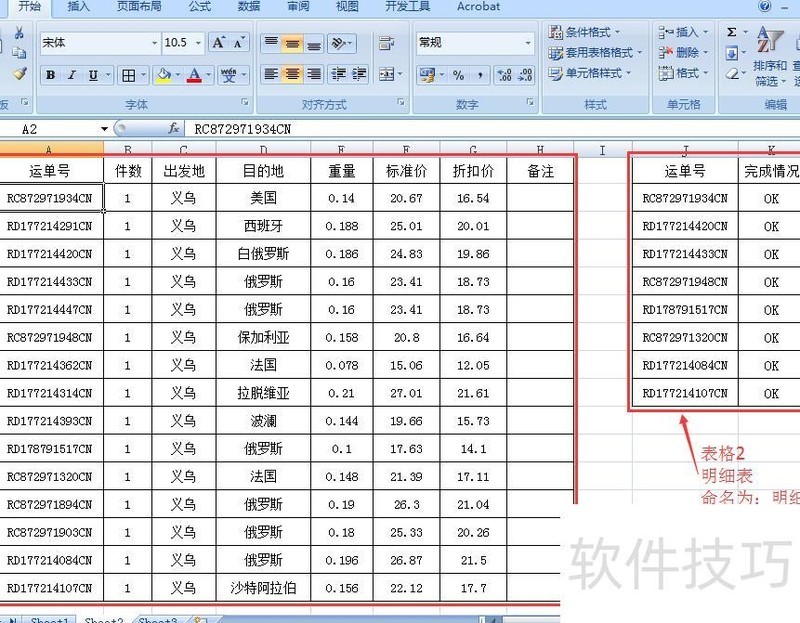The image size is (800, 623).
Task: Select the Format Painter tool
Action: tap(18, 73)
